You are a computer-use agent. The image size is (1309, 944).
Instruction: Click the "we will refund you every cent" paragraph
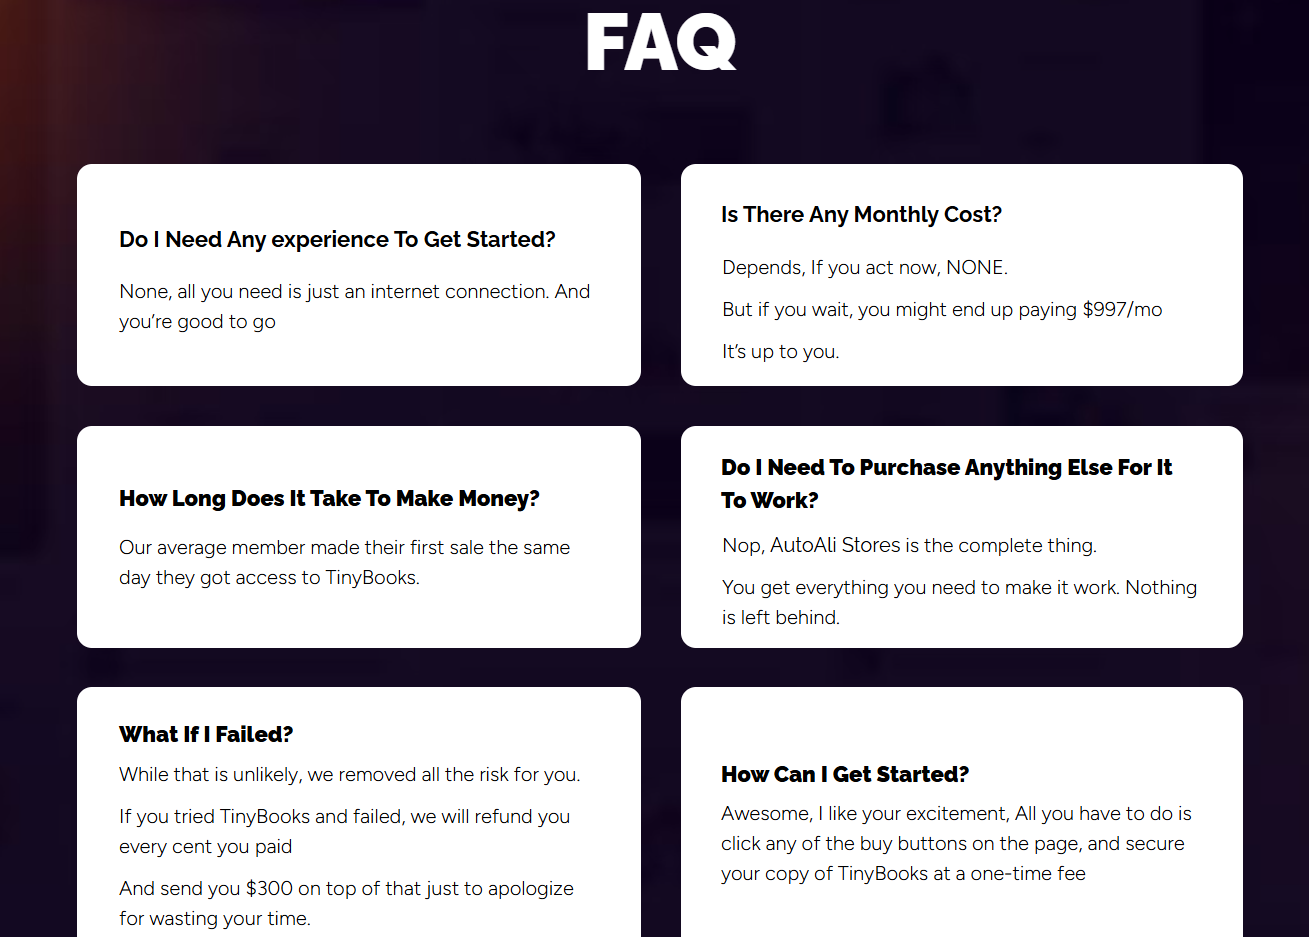[344, 831]
